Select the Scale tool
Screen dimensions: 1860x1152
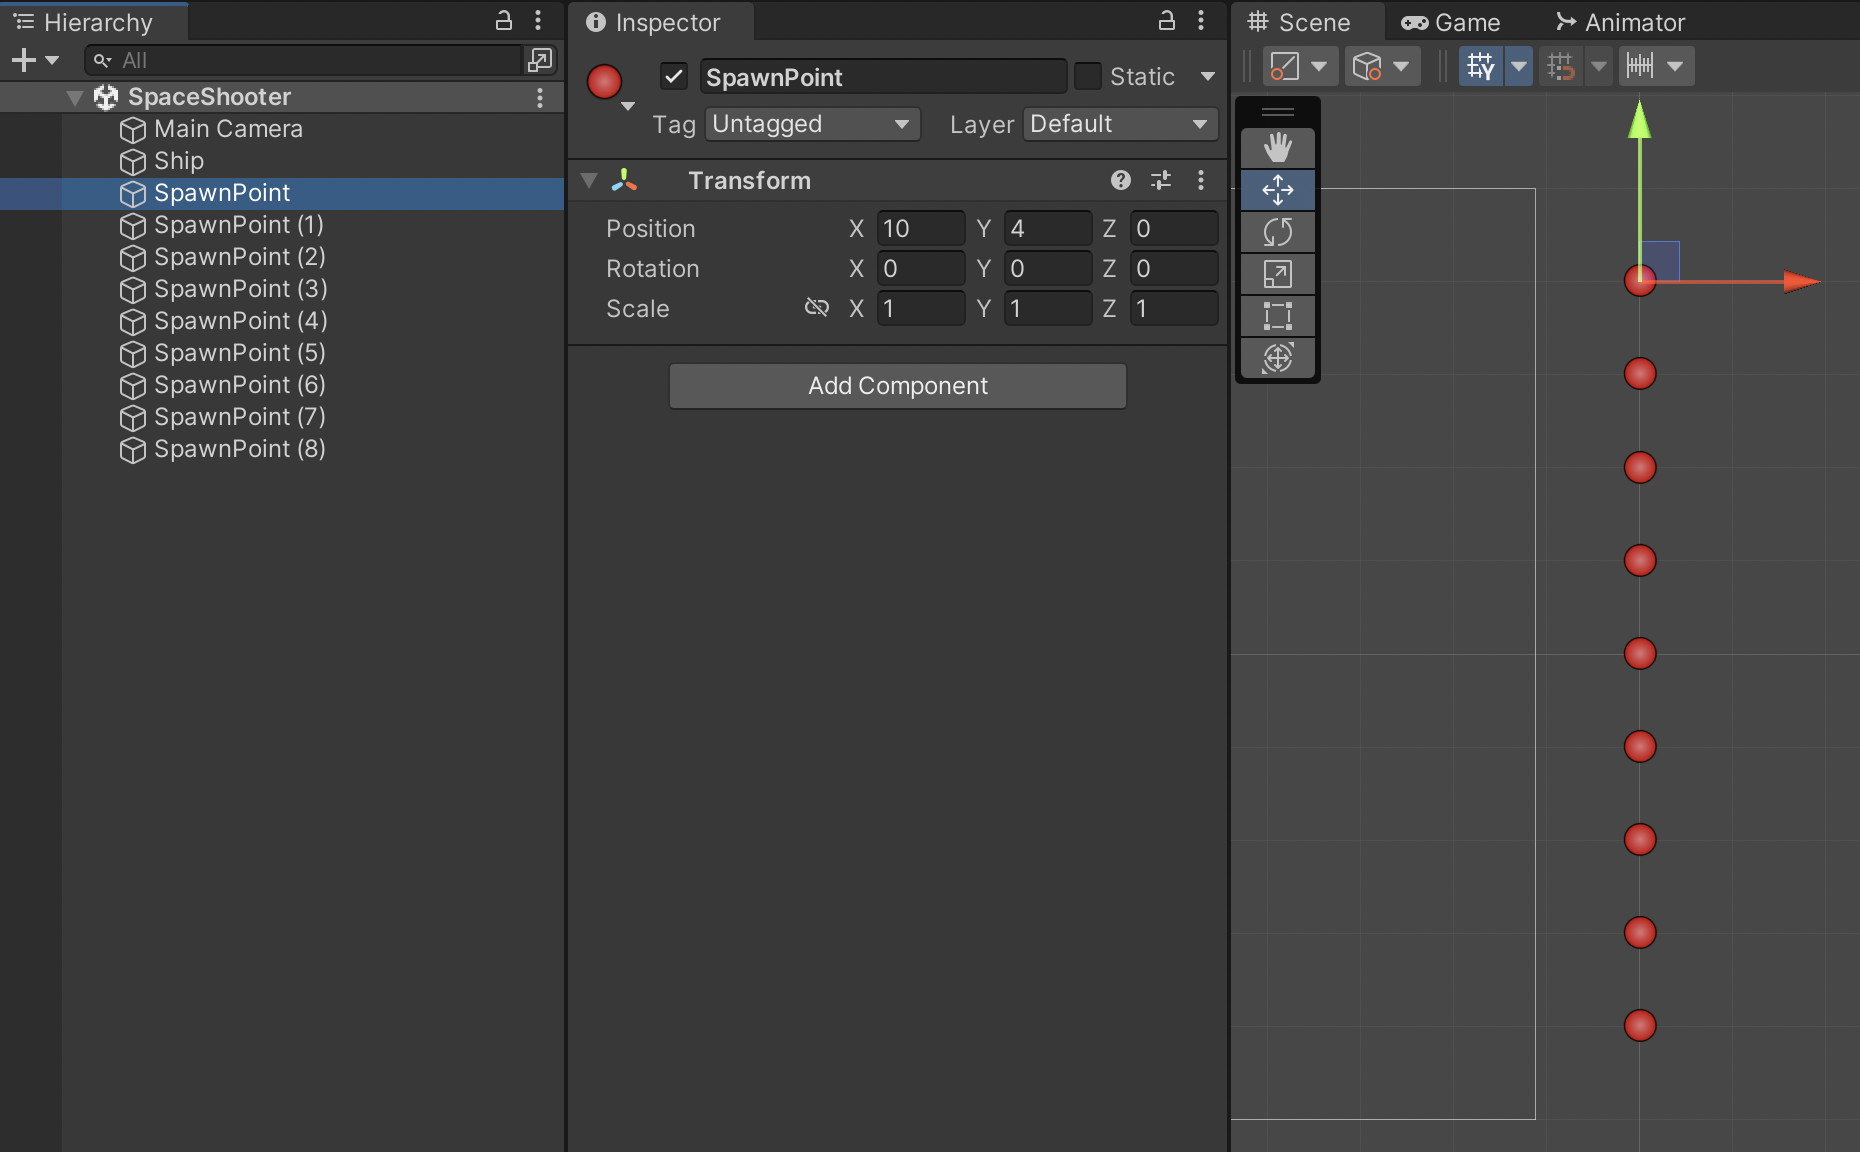click(x=1277, y=274)
